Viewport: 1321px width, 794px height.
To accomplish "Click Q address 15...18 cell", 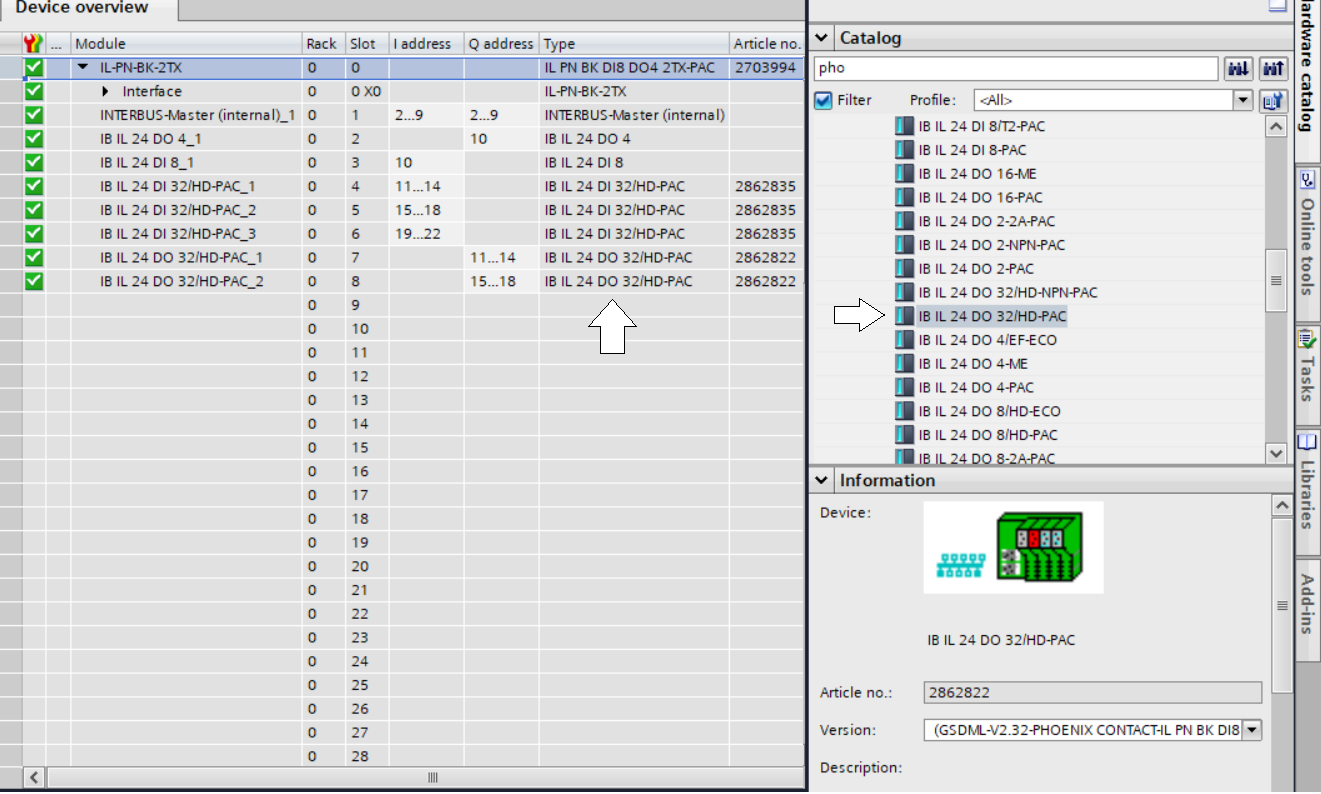I will [501, 281].
